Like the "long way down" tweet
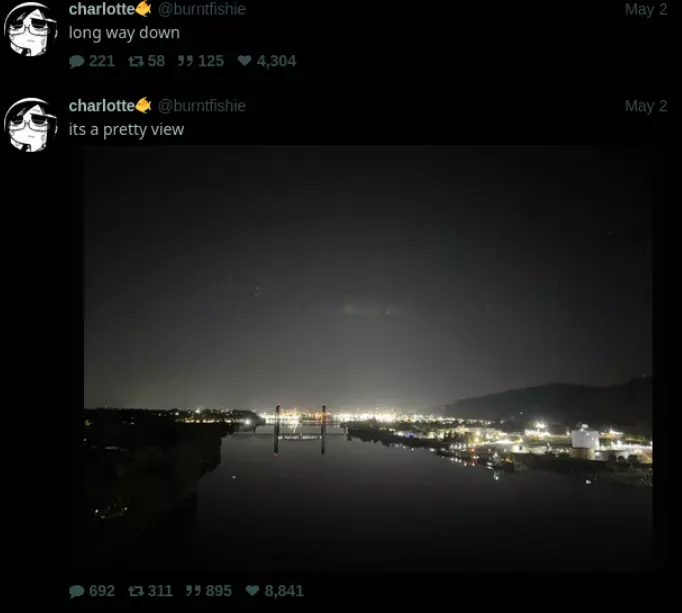Screen dimensions: 682x613 [244, 61]
